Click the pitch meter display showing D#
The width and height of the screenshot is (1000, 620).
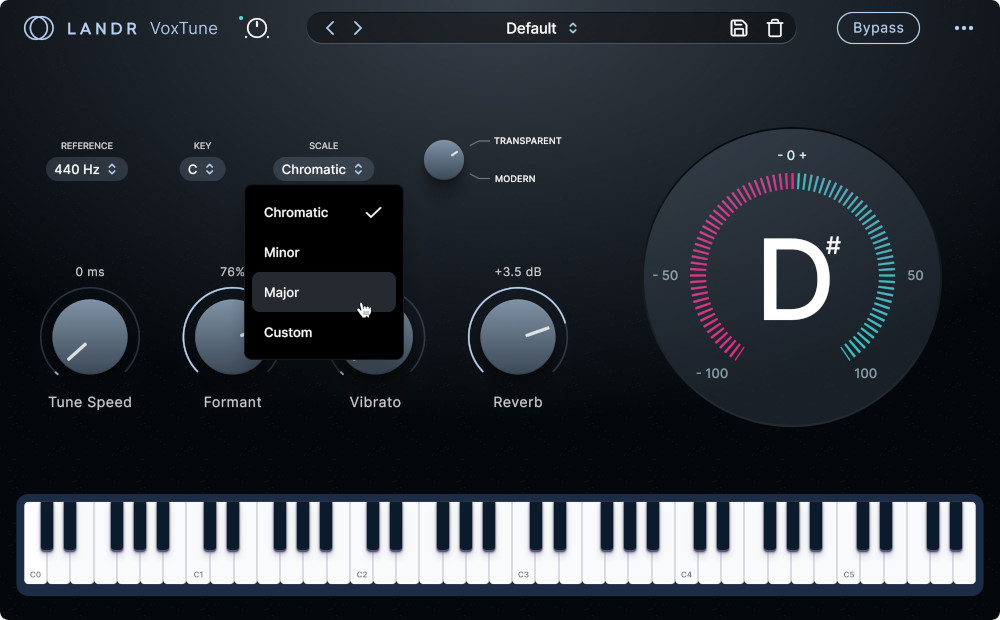click(x=790, y=275)
